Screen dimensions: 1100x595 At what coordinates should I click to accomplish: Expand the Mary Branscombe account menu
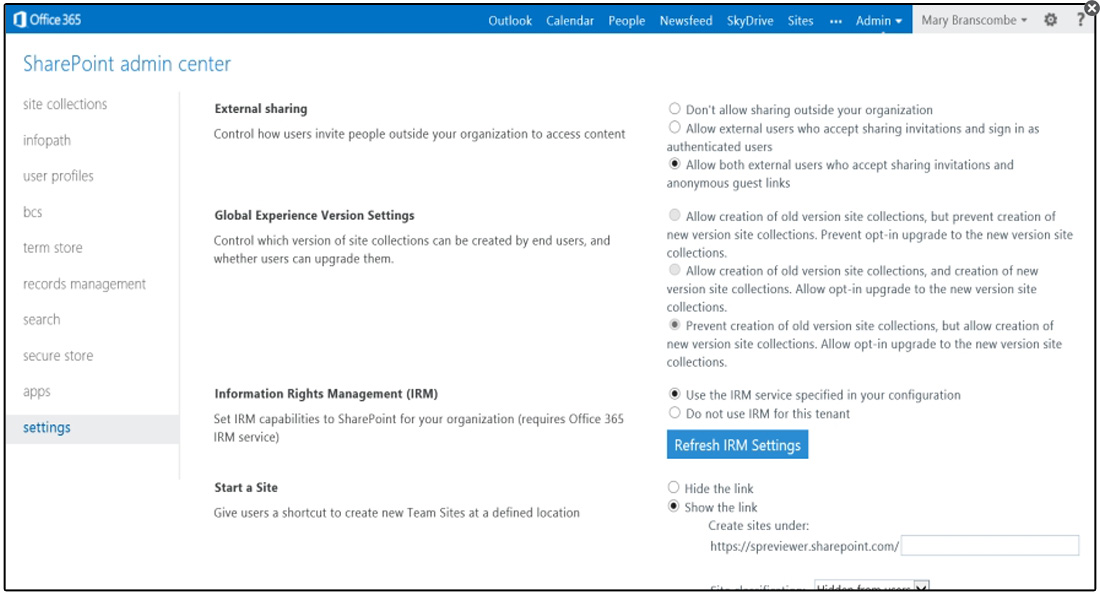(x=974, y=20)
